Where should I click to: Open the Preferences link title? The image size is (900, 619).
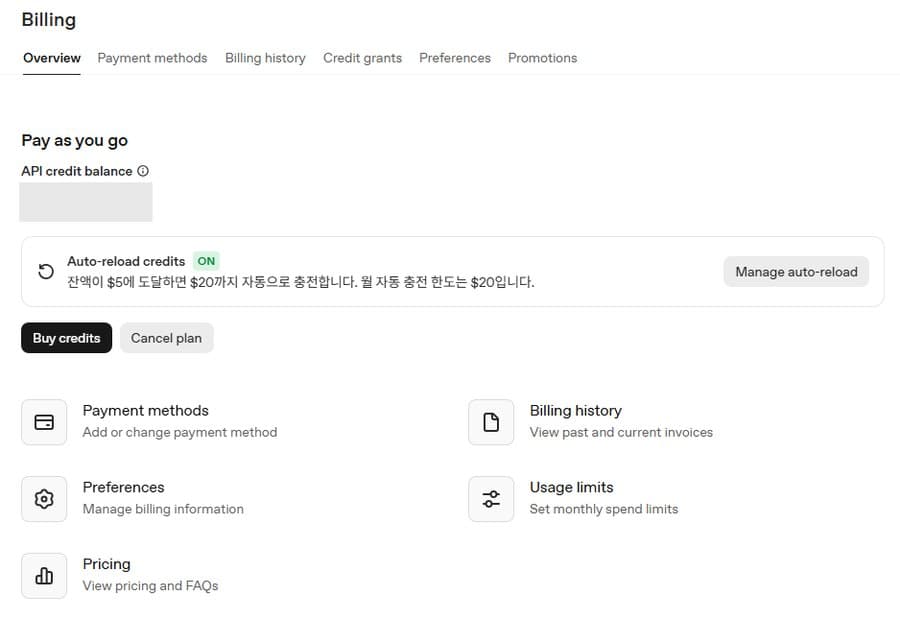tap(123, 488)
